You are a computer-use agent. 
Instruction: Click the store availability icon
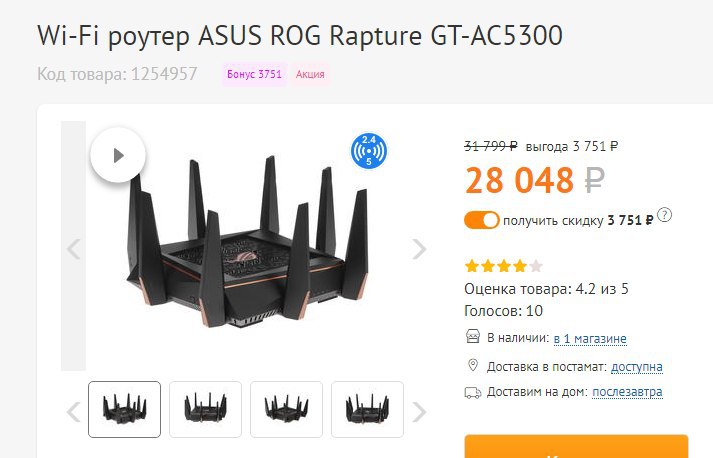(473, 337)
